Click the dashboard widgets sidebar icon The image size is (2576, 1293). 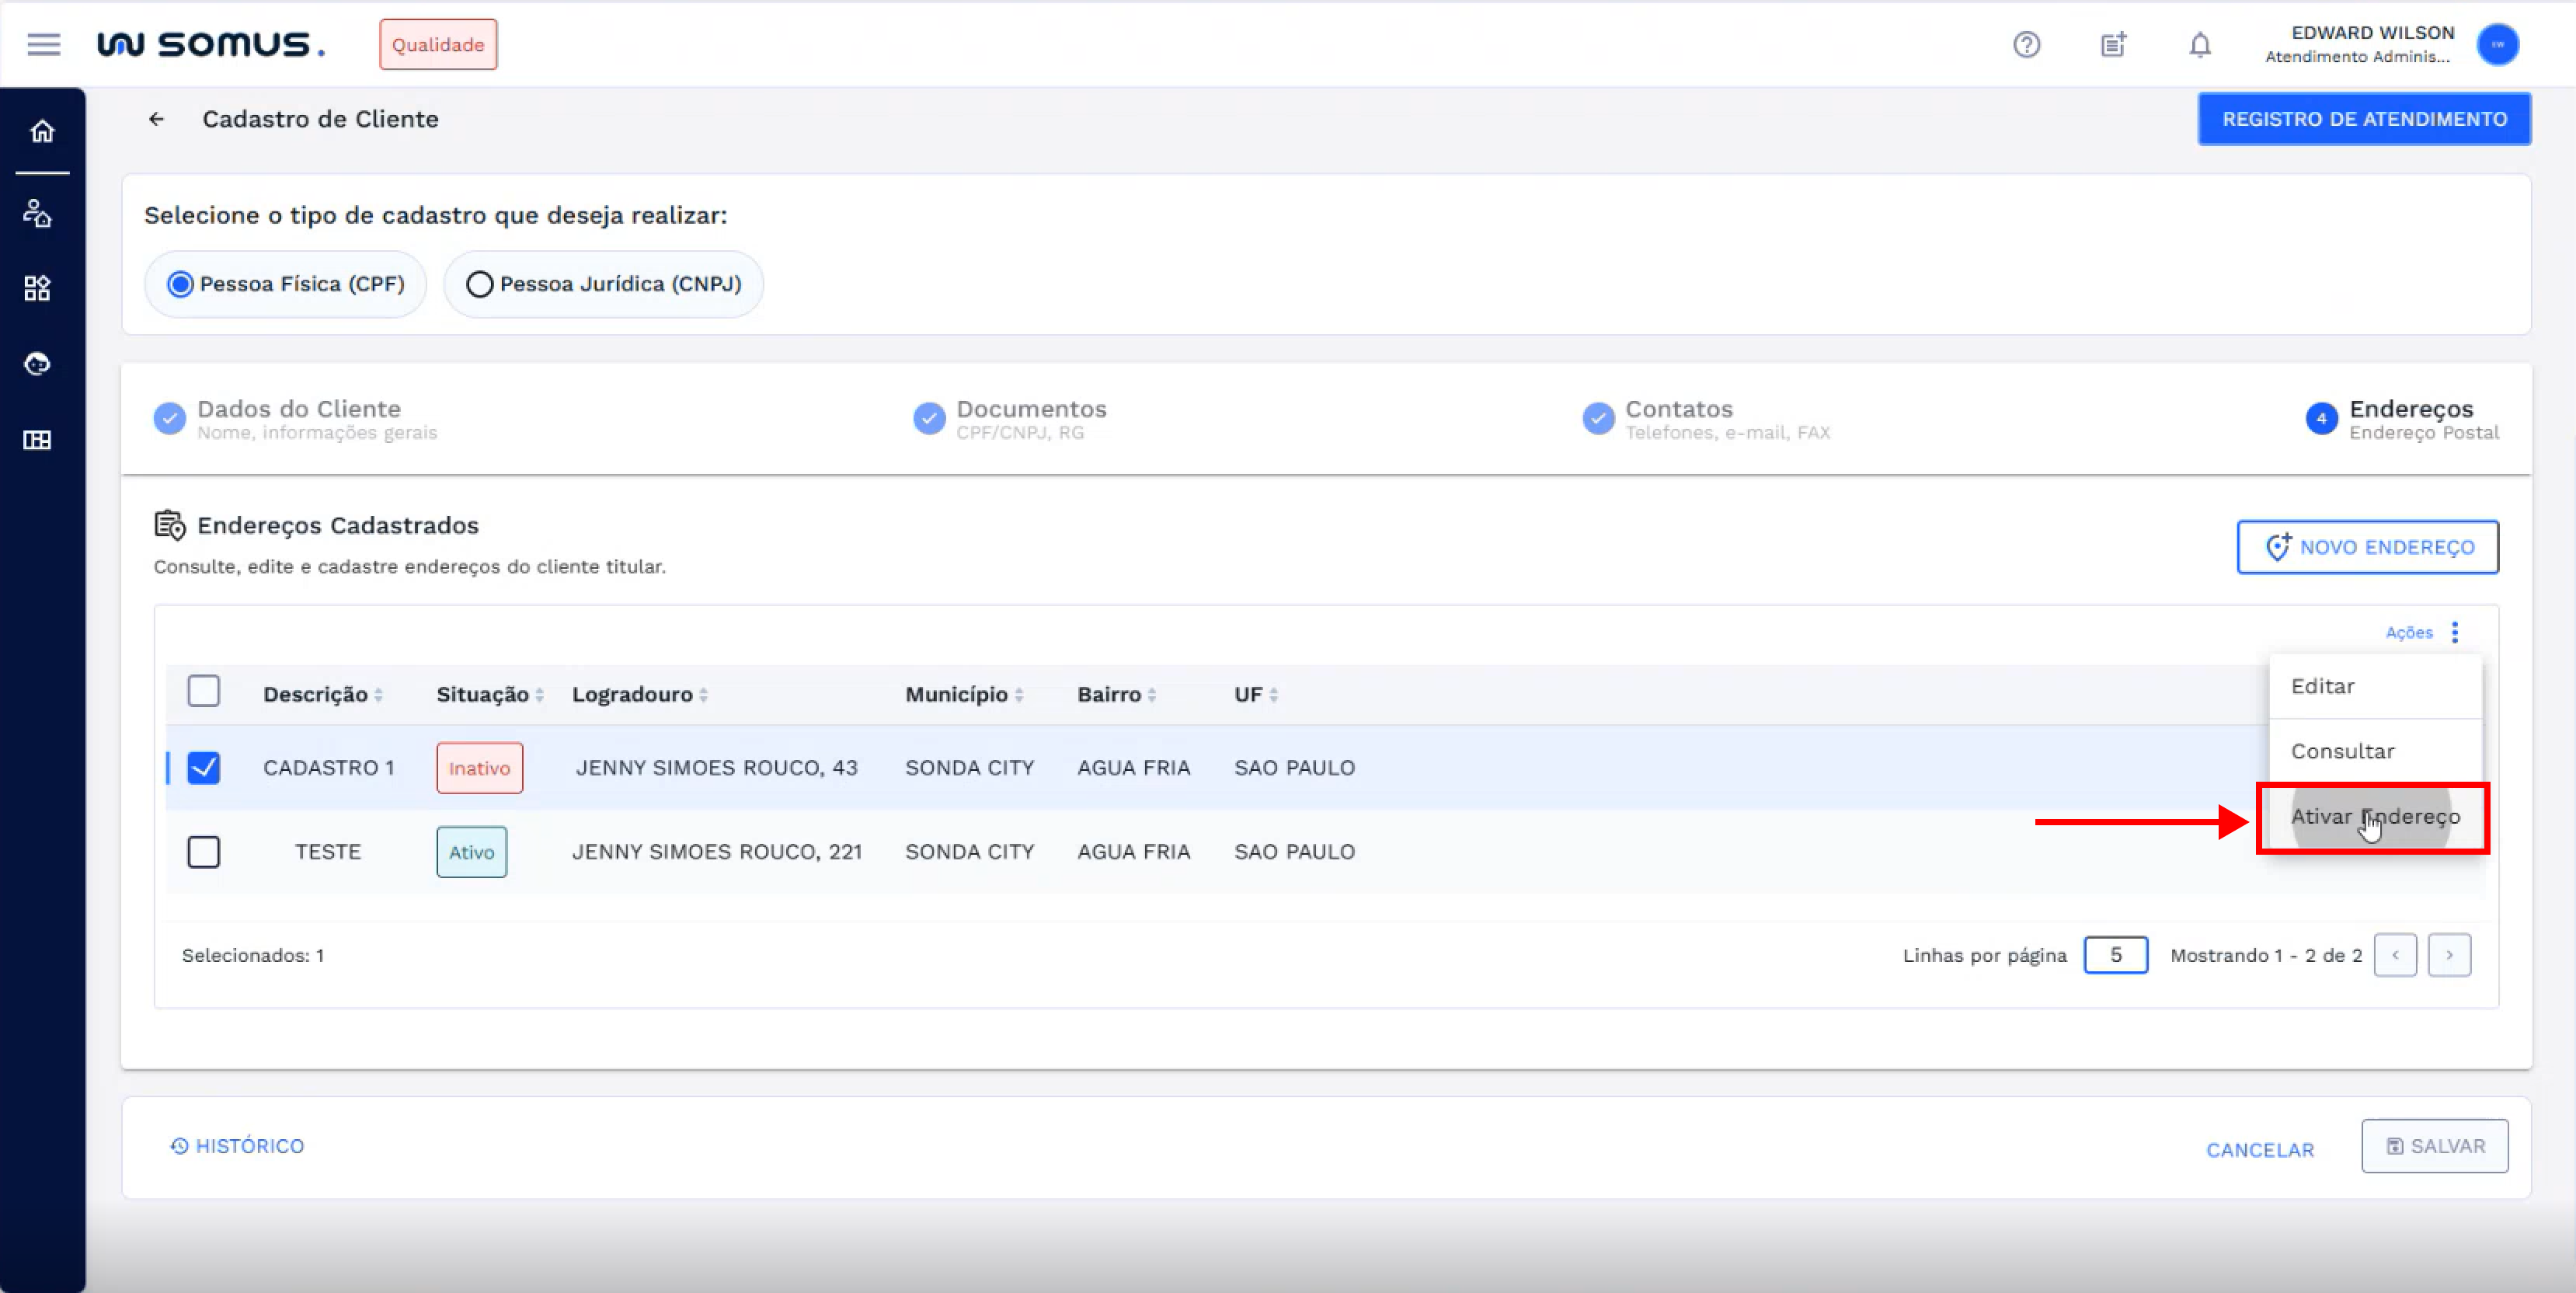click(38, 288)
